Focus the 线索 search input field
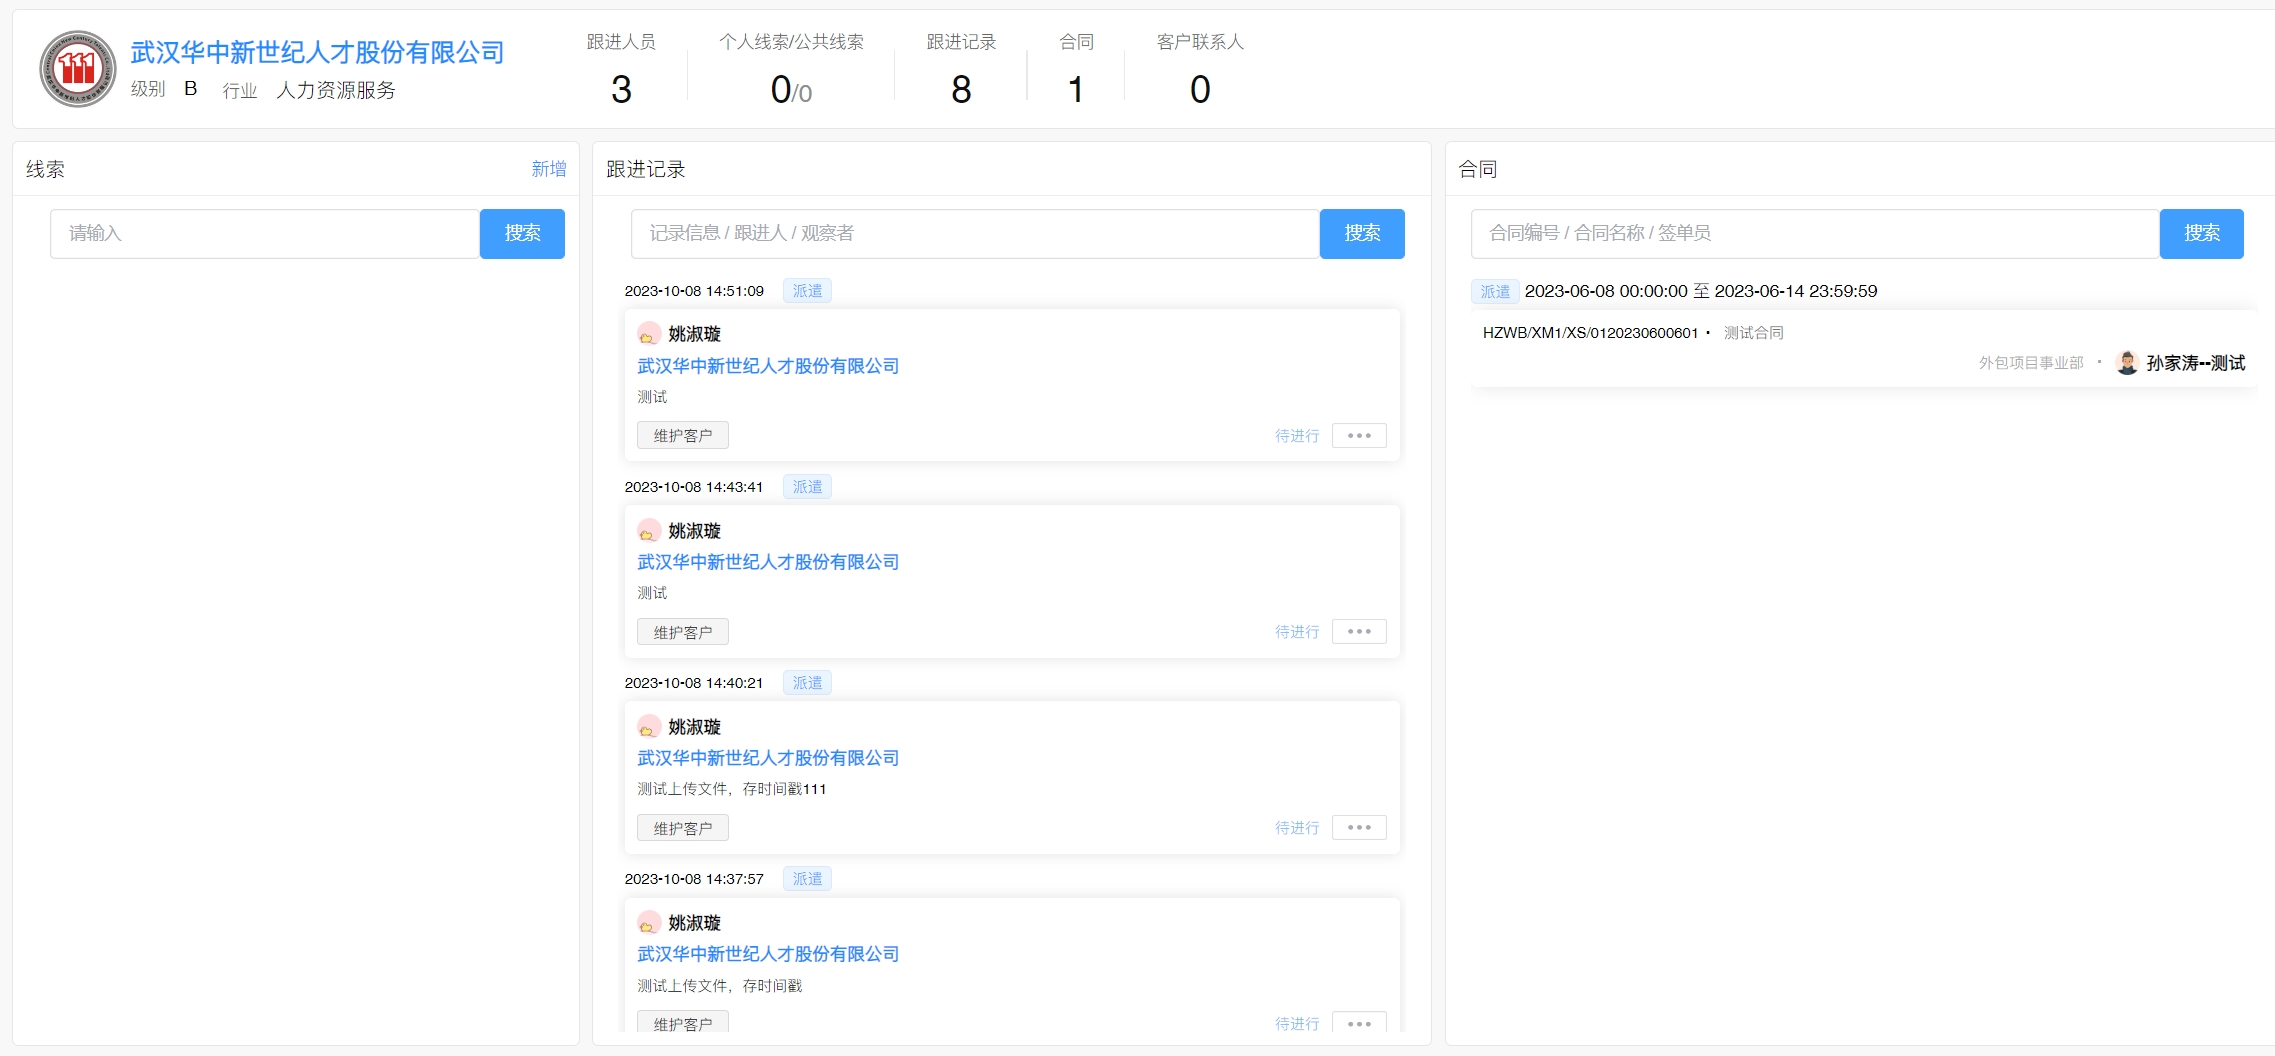2275x1056 pixels. (265, 234)
